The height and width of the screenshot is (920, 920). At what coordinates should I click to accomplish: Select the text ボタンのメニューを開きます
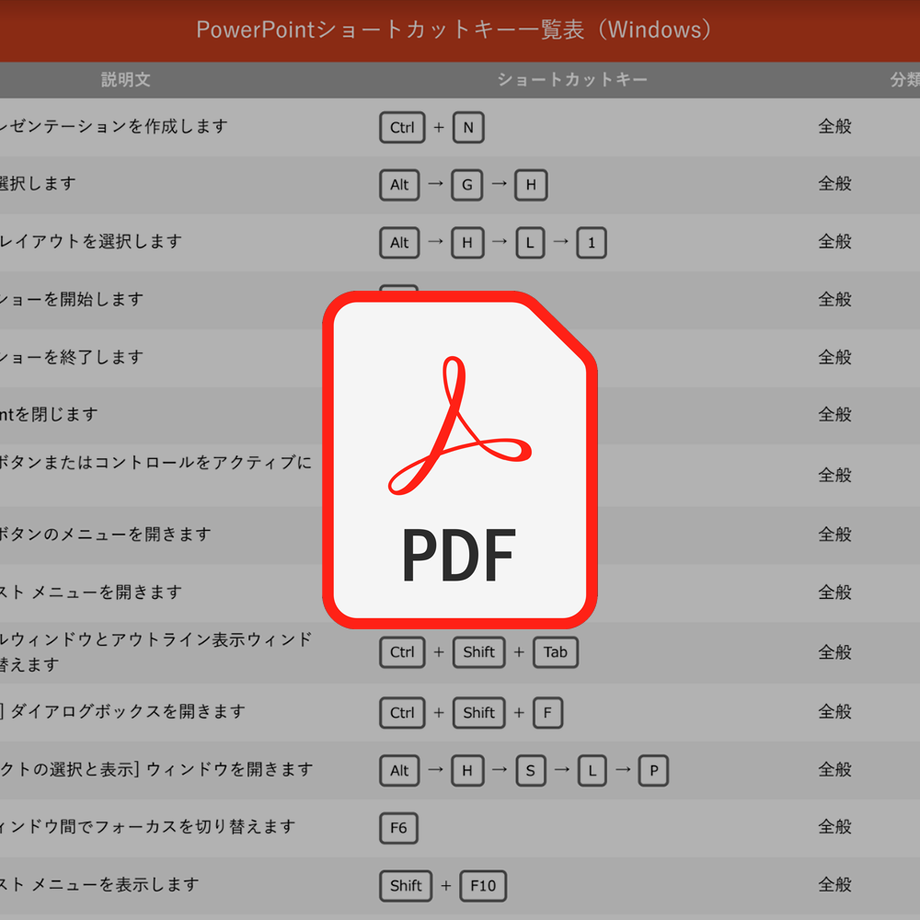pos(106,535)
